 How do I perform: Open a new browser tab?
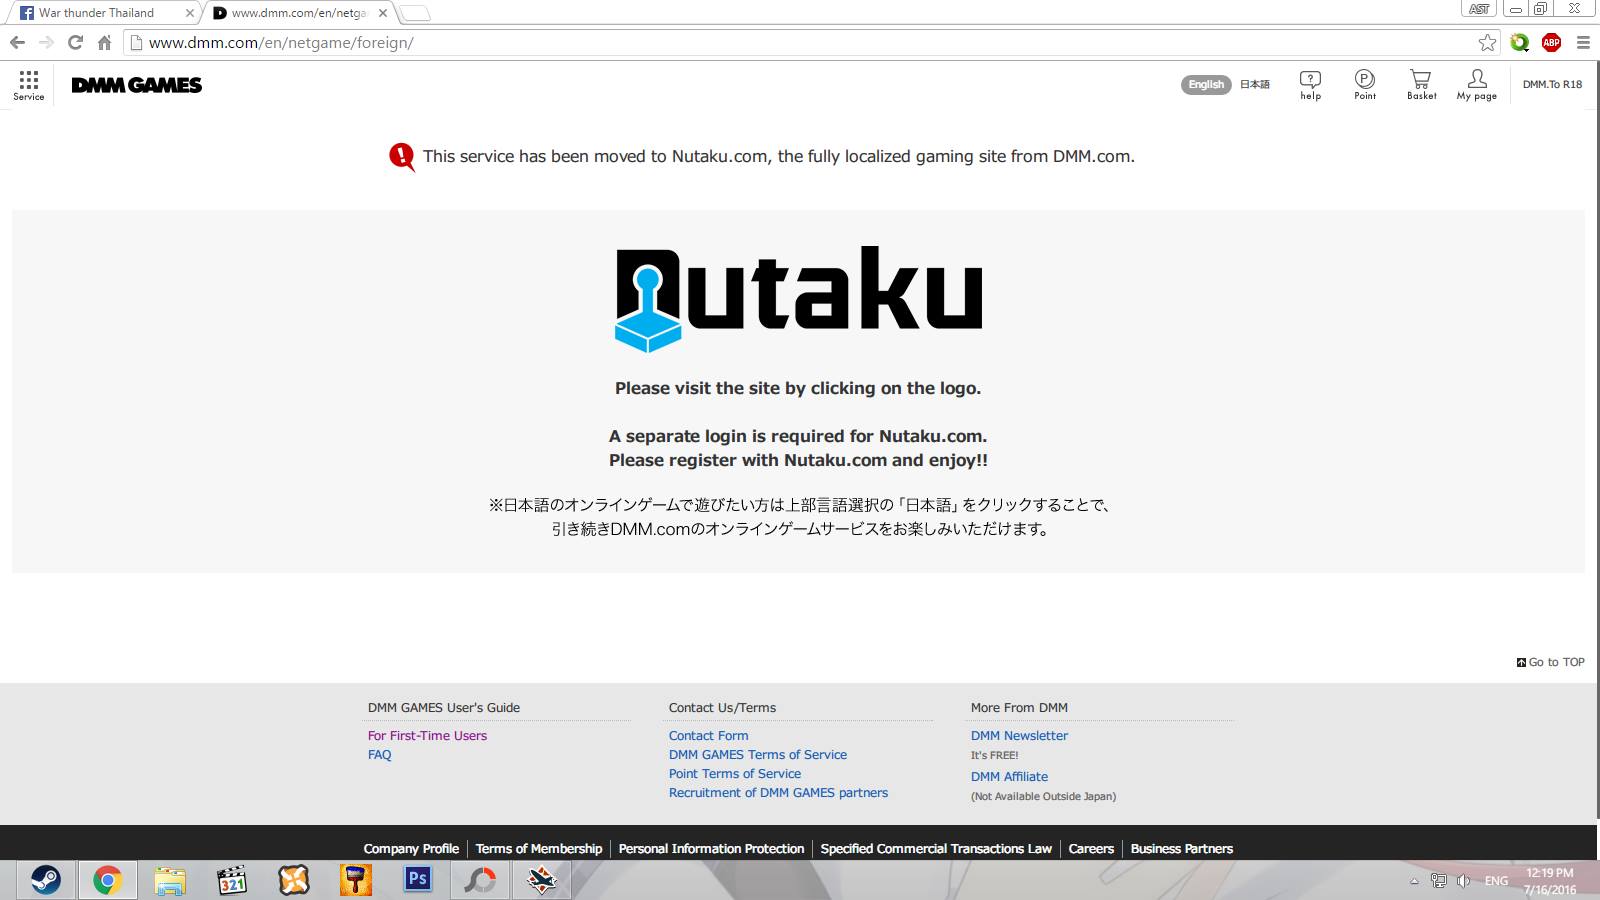coord(415,13)
